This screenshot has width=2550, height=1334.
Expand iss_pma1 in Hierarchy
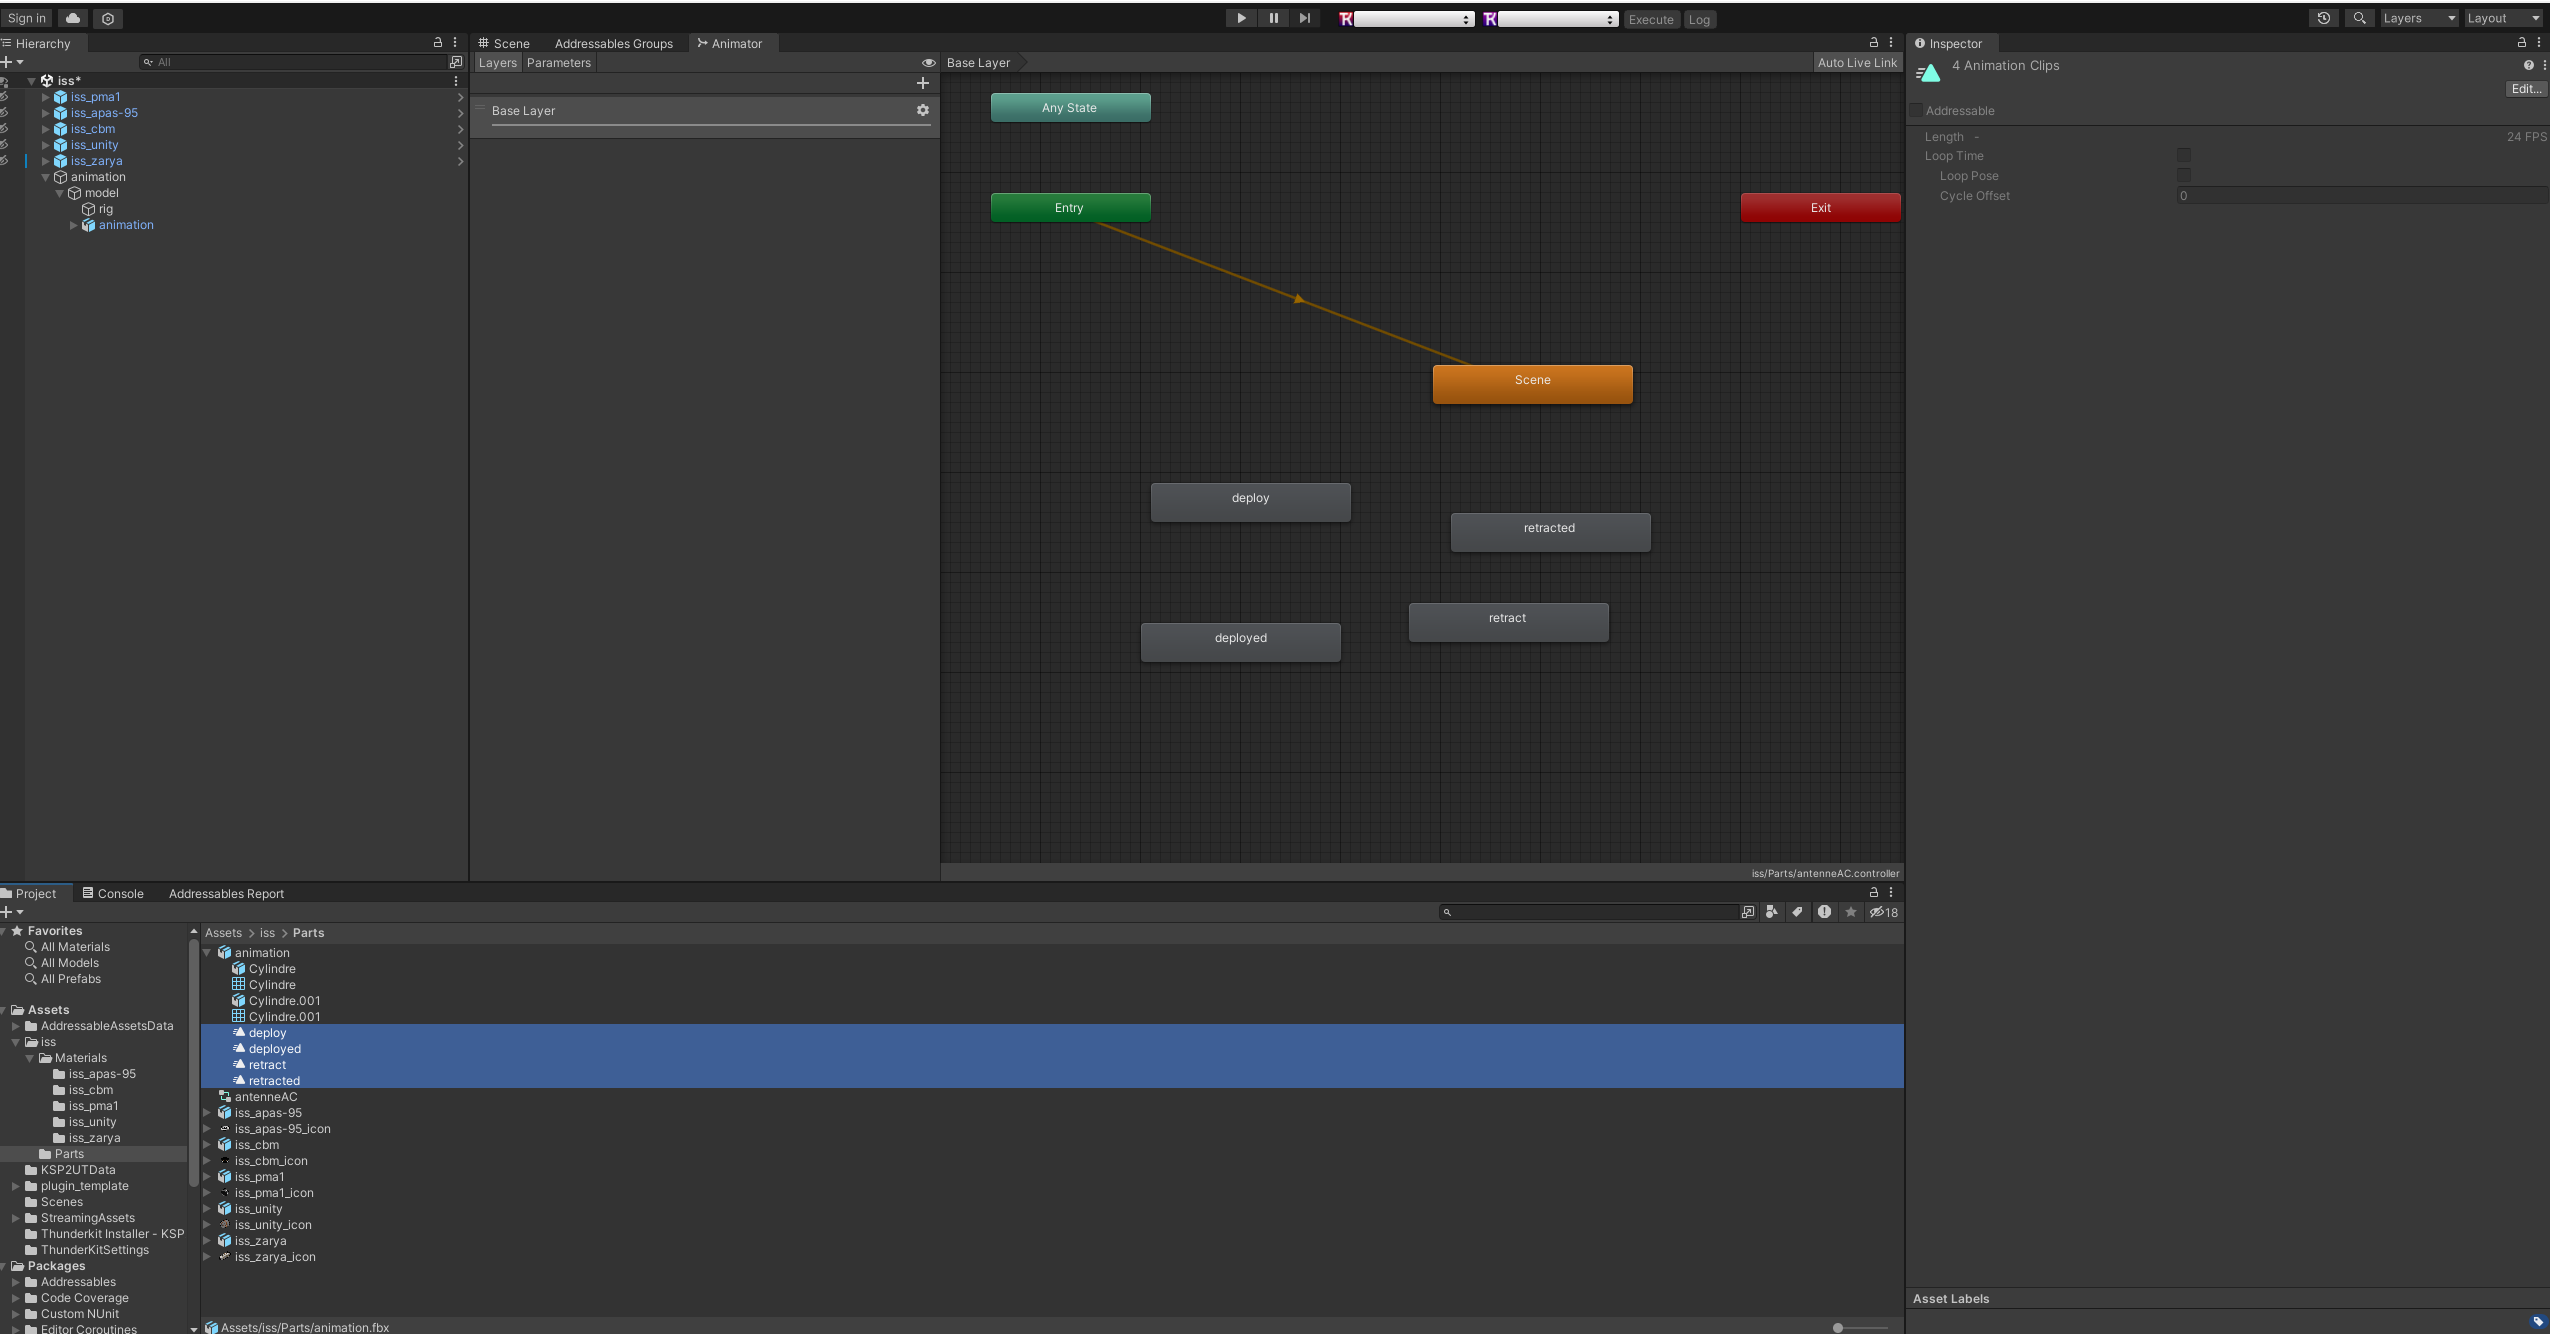point(45,97)
